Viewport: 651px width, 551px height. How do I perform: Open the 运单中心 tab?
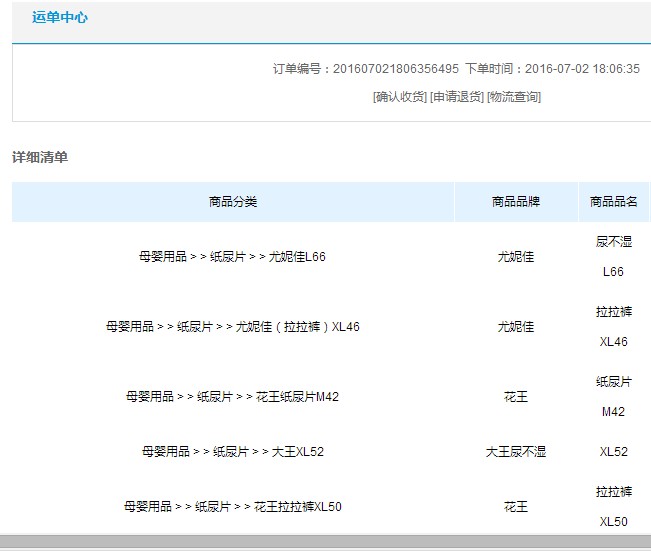(x=60, y=17)
